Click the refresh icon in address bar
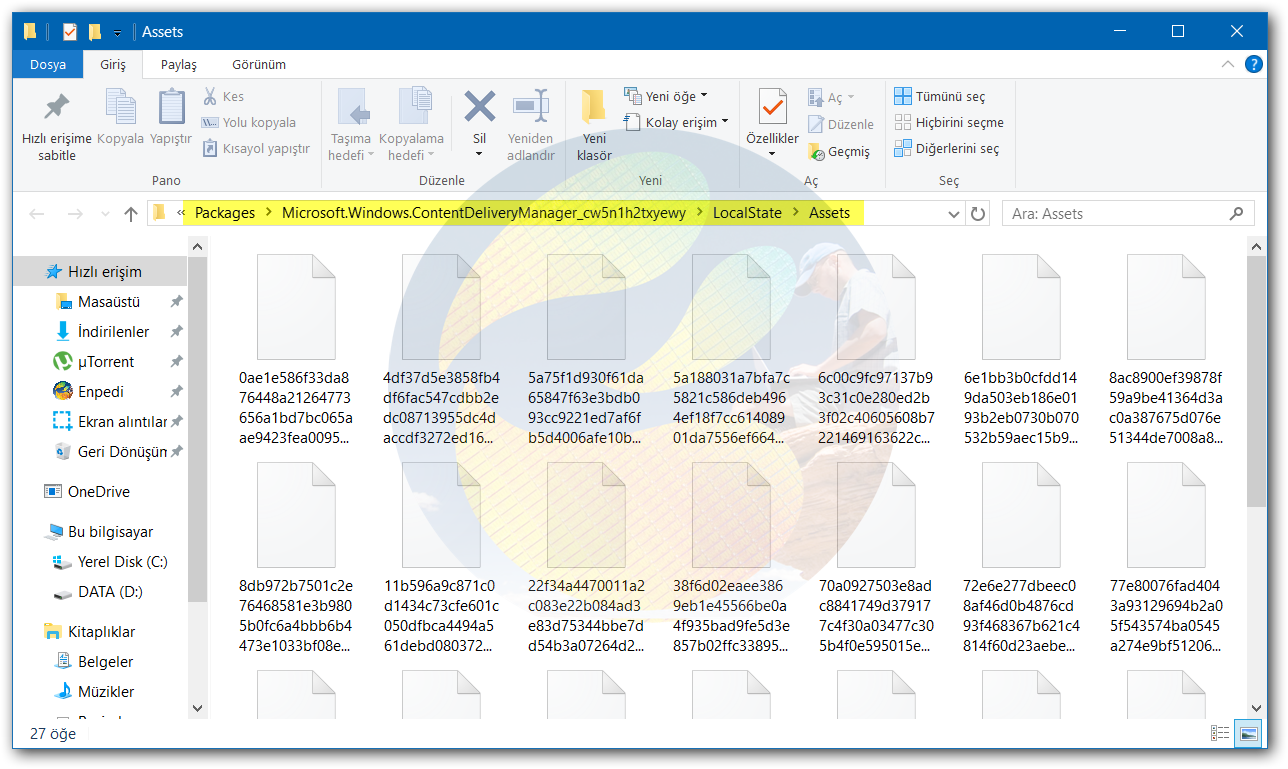The image size is (1288, 769). point(977,213)
